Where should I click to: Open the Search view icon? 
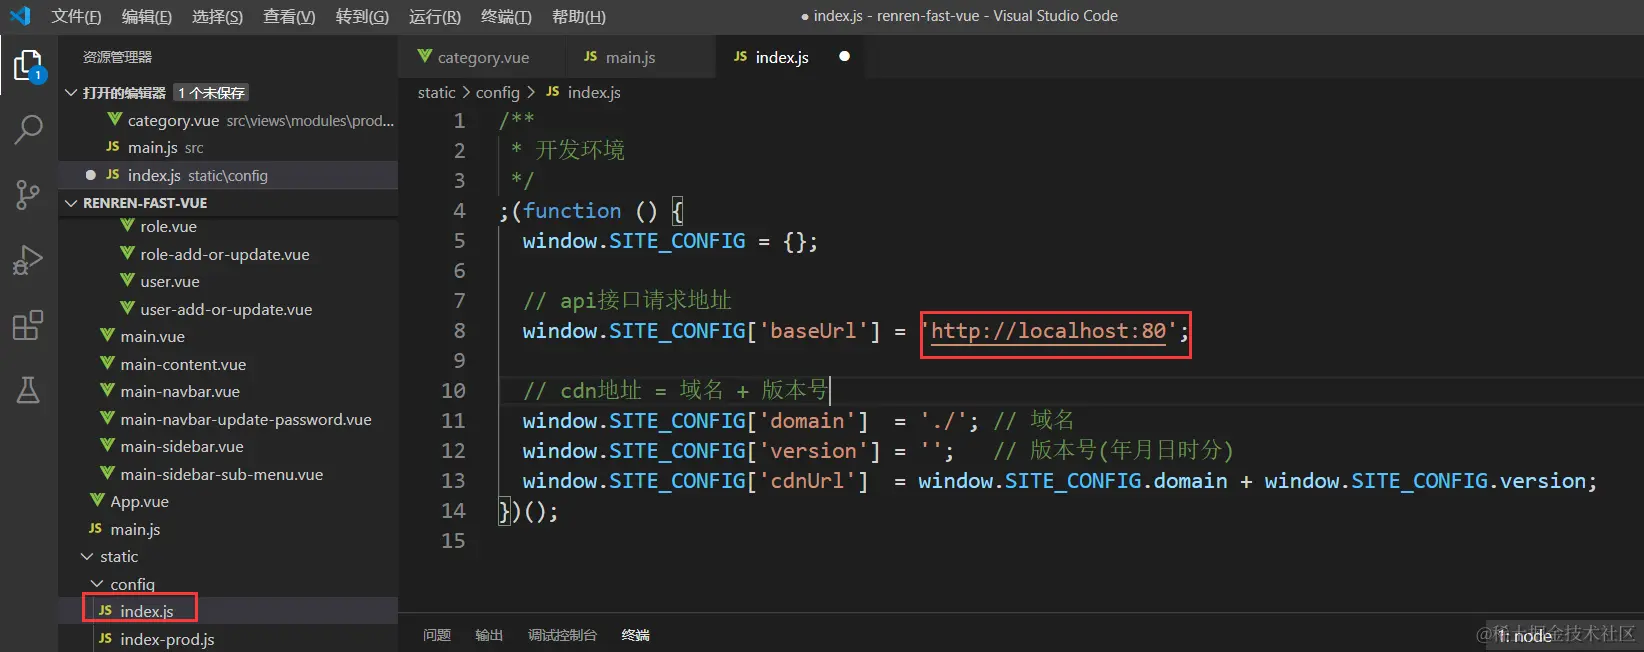pyautogui.click(x=28, y=129)
